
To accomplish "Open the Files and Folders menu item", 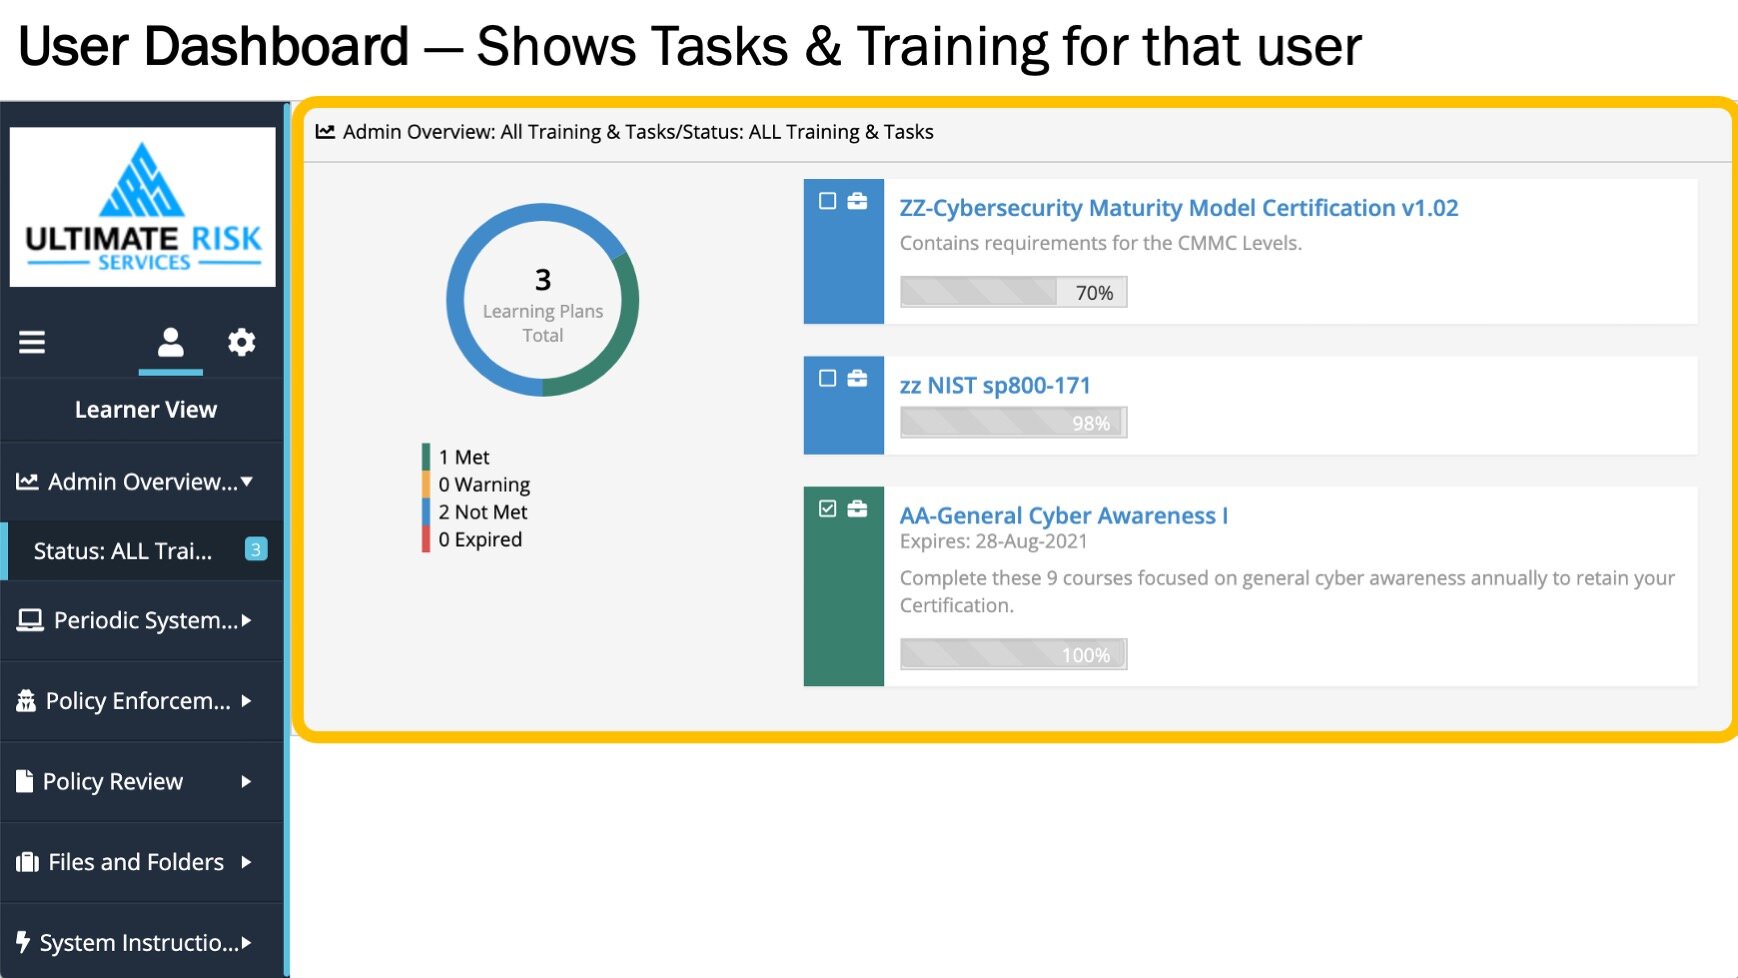I will tap(142, 862).
